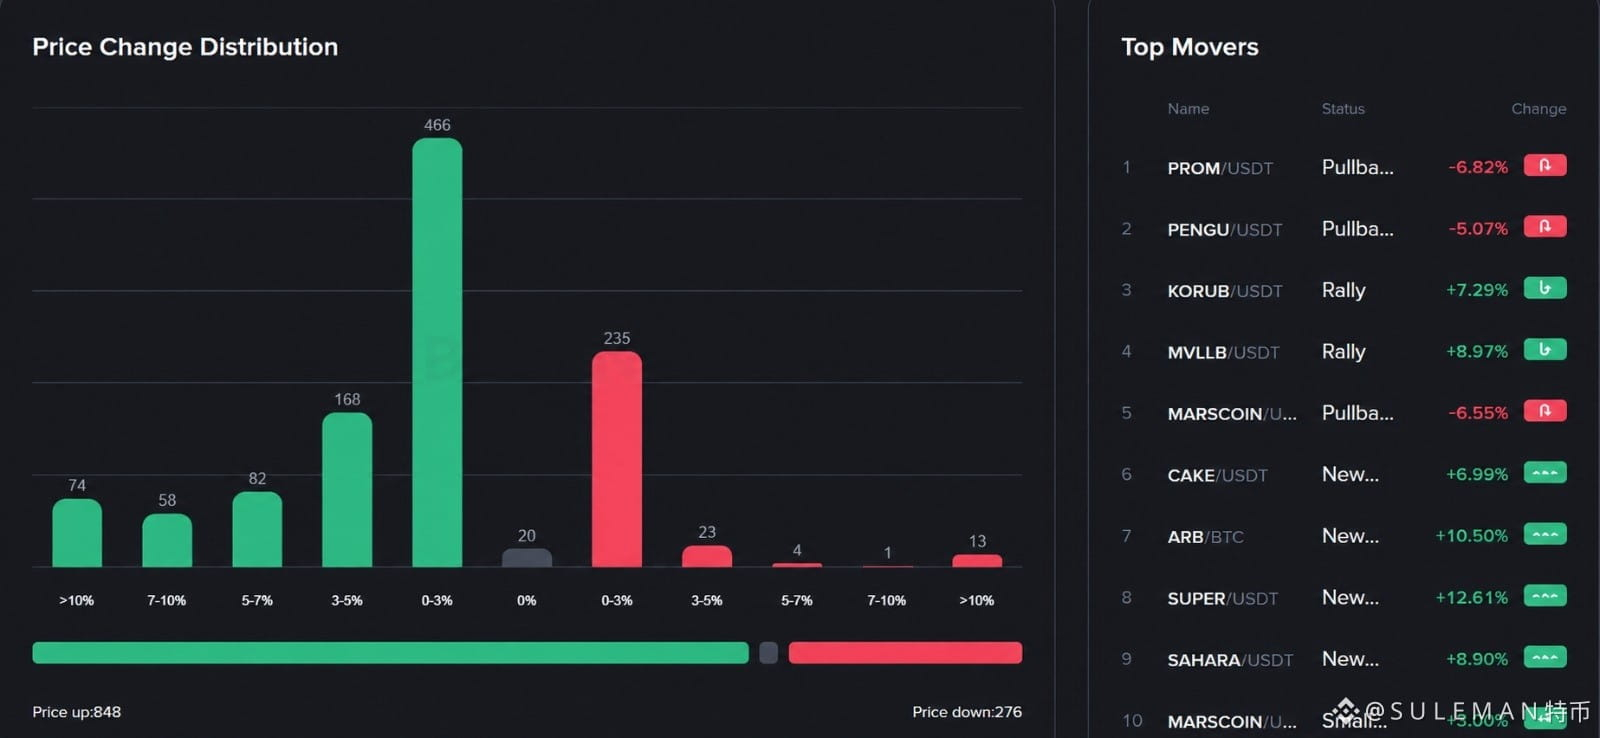Click the green rally icon for KORUB/USDT

[1545, 288]
